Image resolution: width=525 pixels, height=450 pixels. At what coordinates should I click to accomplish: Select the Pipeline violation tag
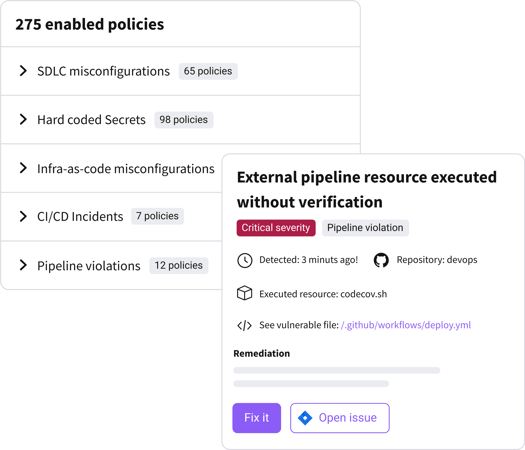pyautogui.click(x=365, y=228)
